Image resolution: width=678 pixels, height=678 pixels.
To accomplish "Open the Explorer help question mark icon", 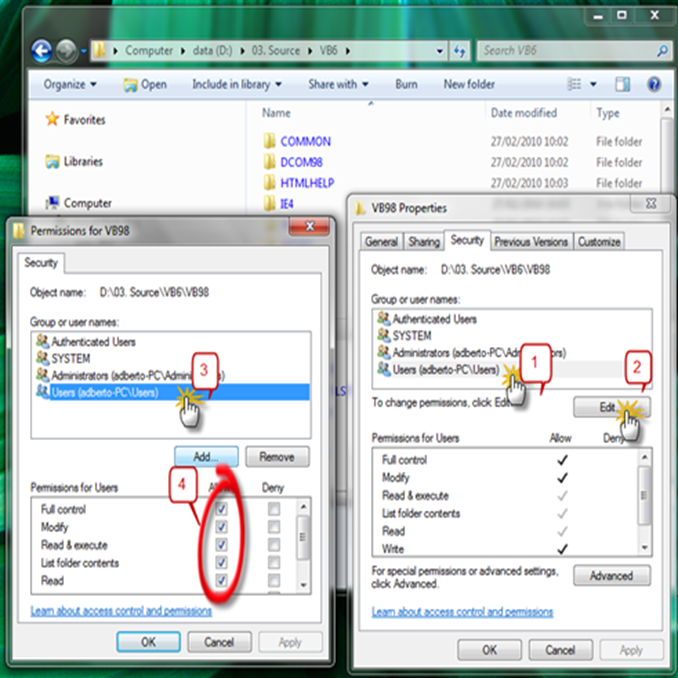I will point(654,84).
